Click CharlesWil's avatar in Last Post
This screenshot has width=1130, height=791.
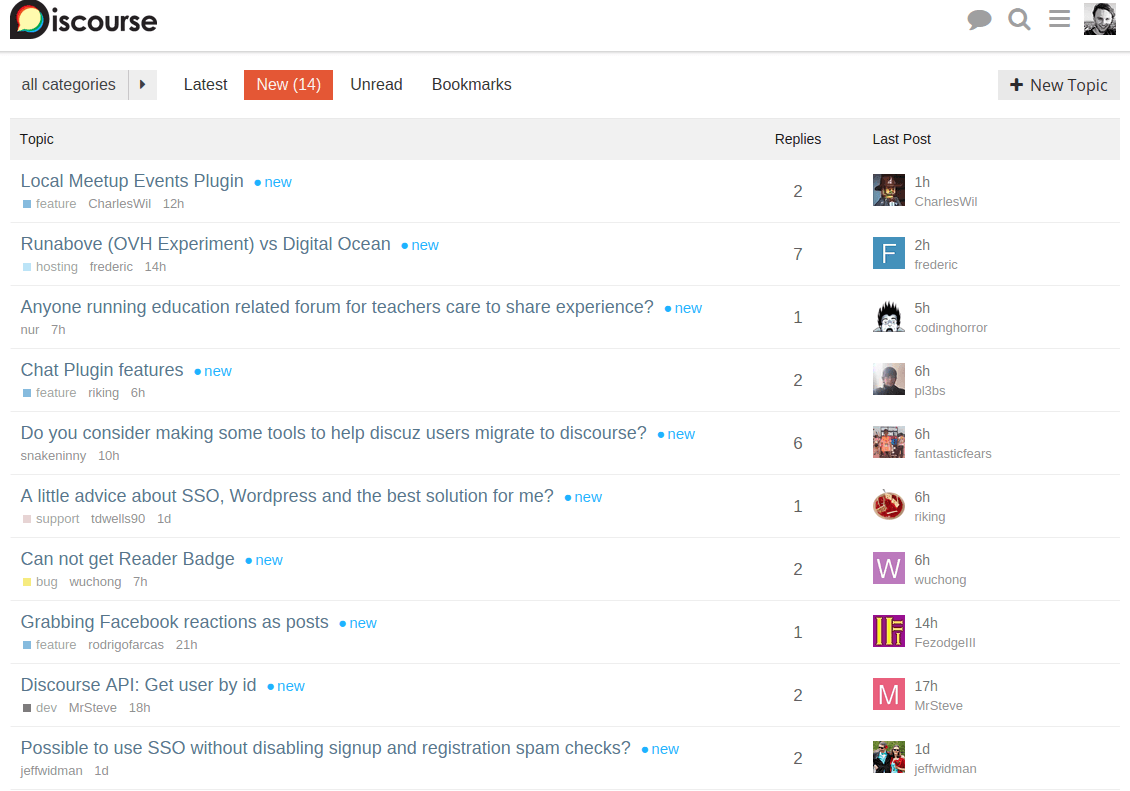tap(888, 191)
